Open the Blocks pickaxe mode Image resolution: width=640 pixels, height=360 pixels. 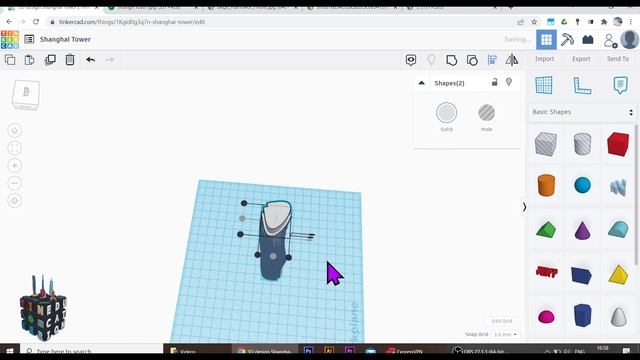tap(567, 40)
